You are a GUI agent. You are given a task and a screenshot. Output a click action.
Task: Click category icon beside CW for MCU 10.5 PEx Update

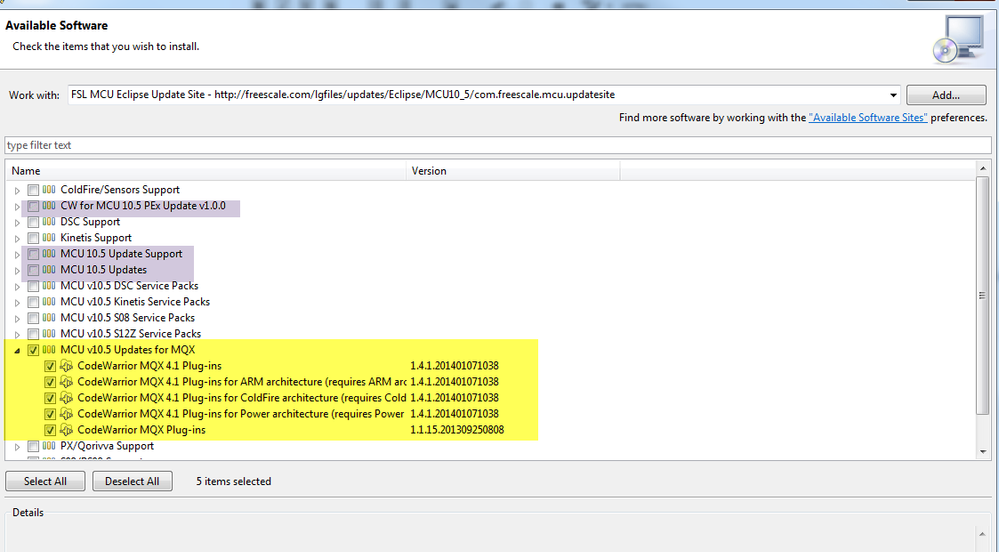tap(49, 205)
